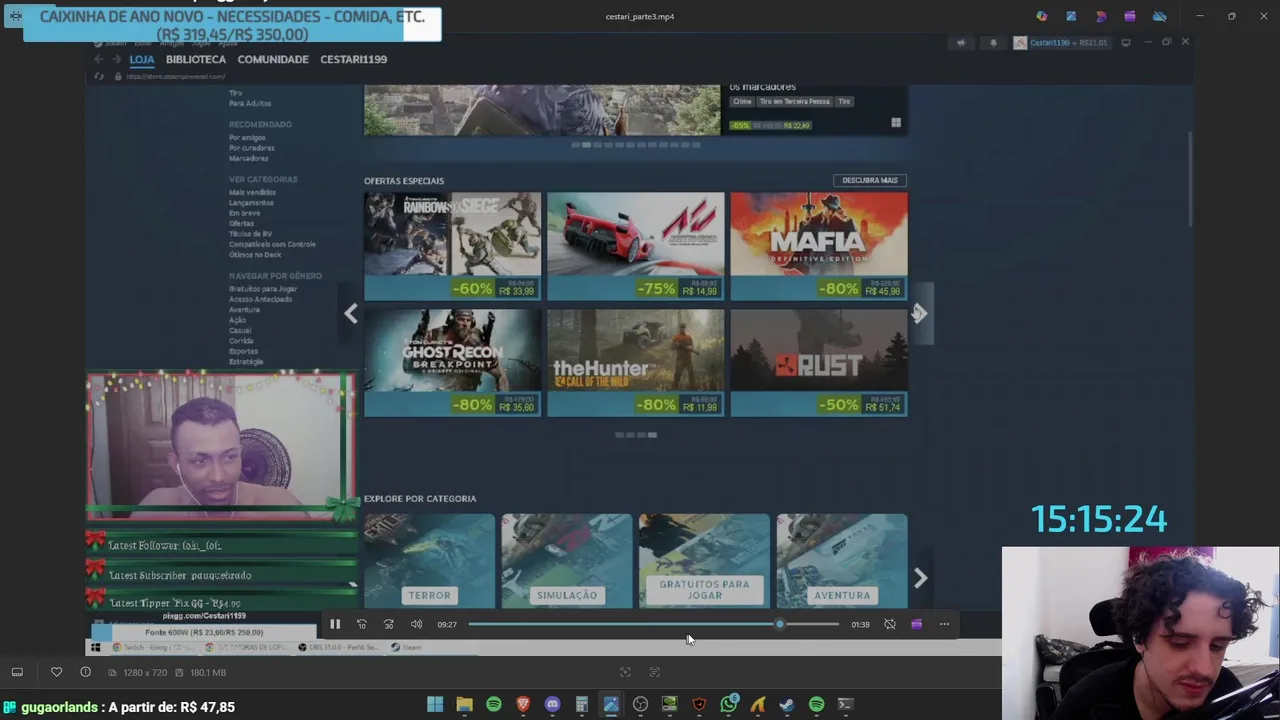Open OBS Studio from the taskbar
Viewport: 1280px width, 720px height.
[640, 704]
